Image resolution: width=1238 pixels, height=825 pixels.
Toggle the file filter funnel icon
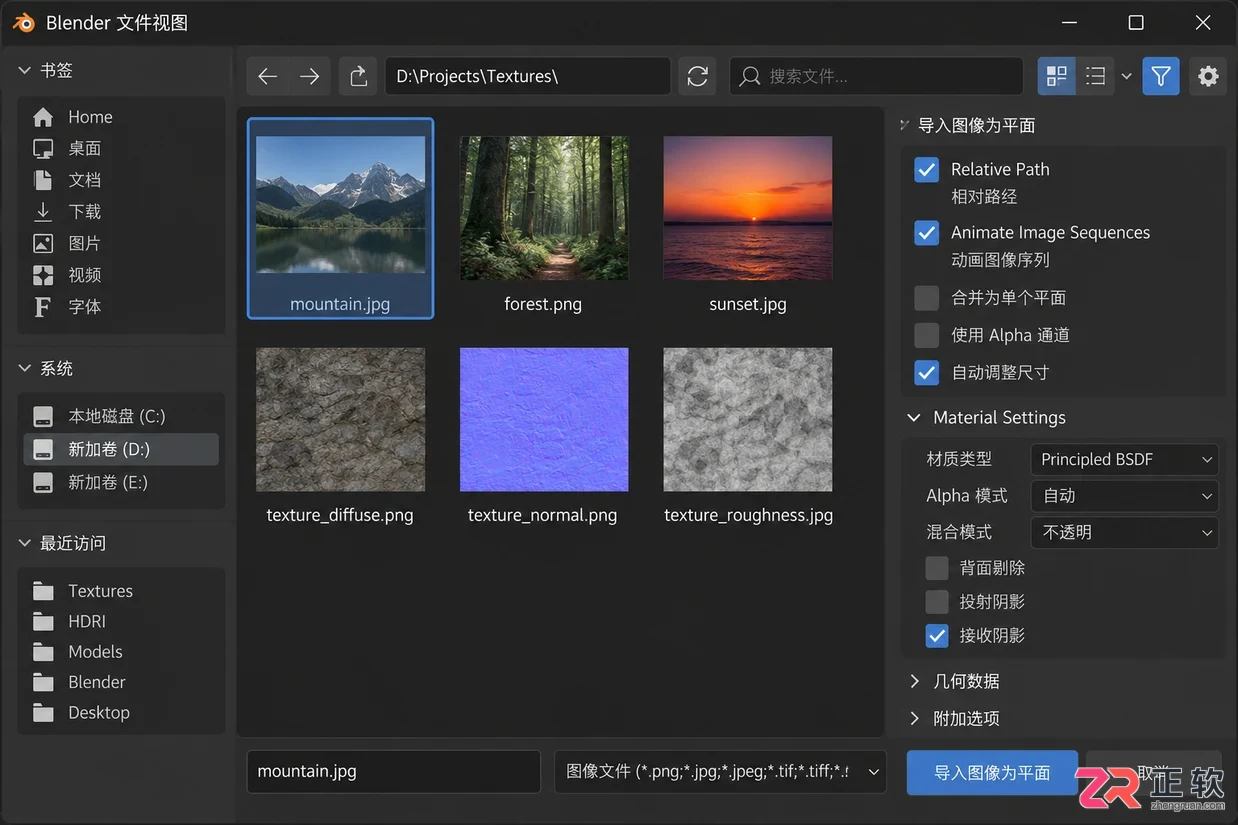tap(1161, 76)
